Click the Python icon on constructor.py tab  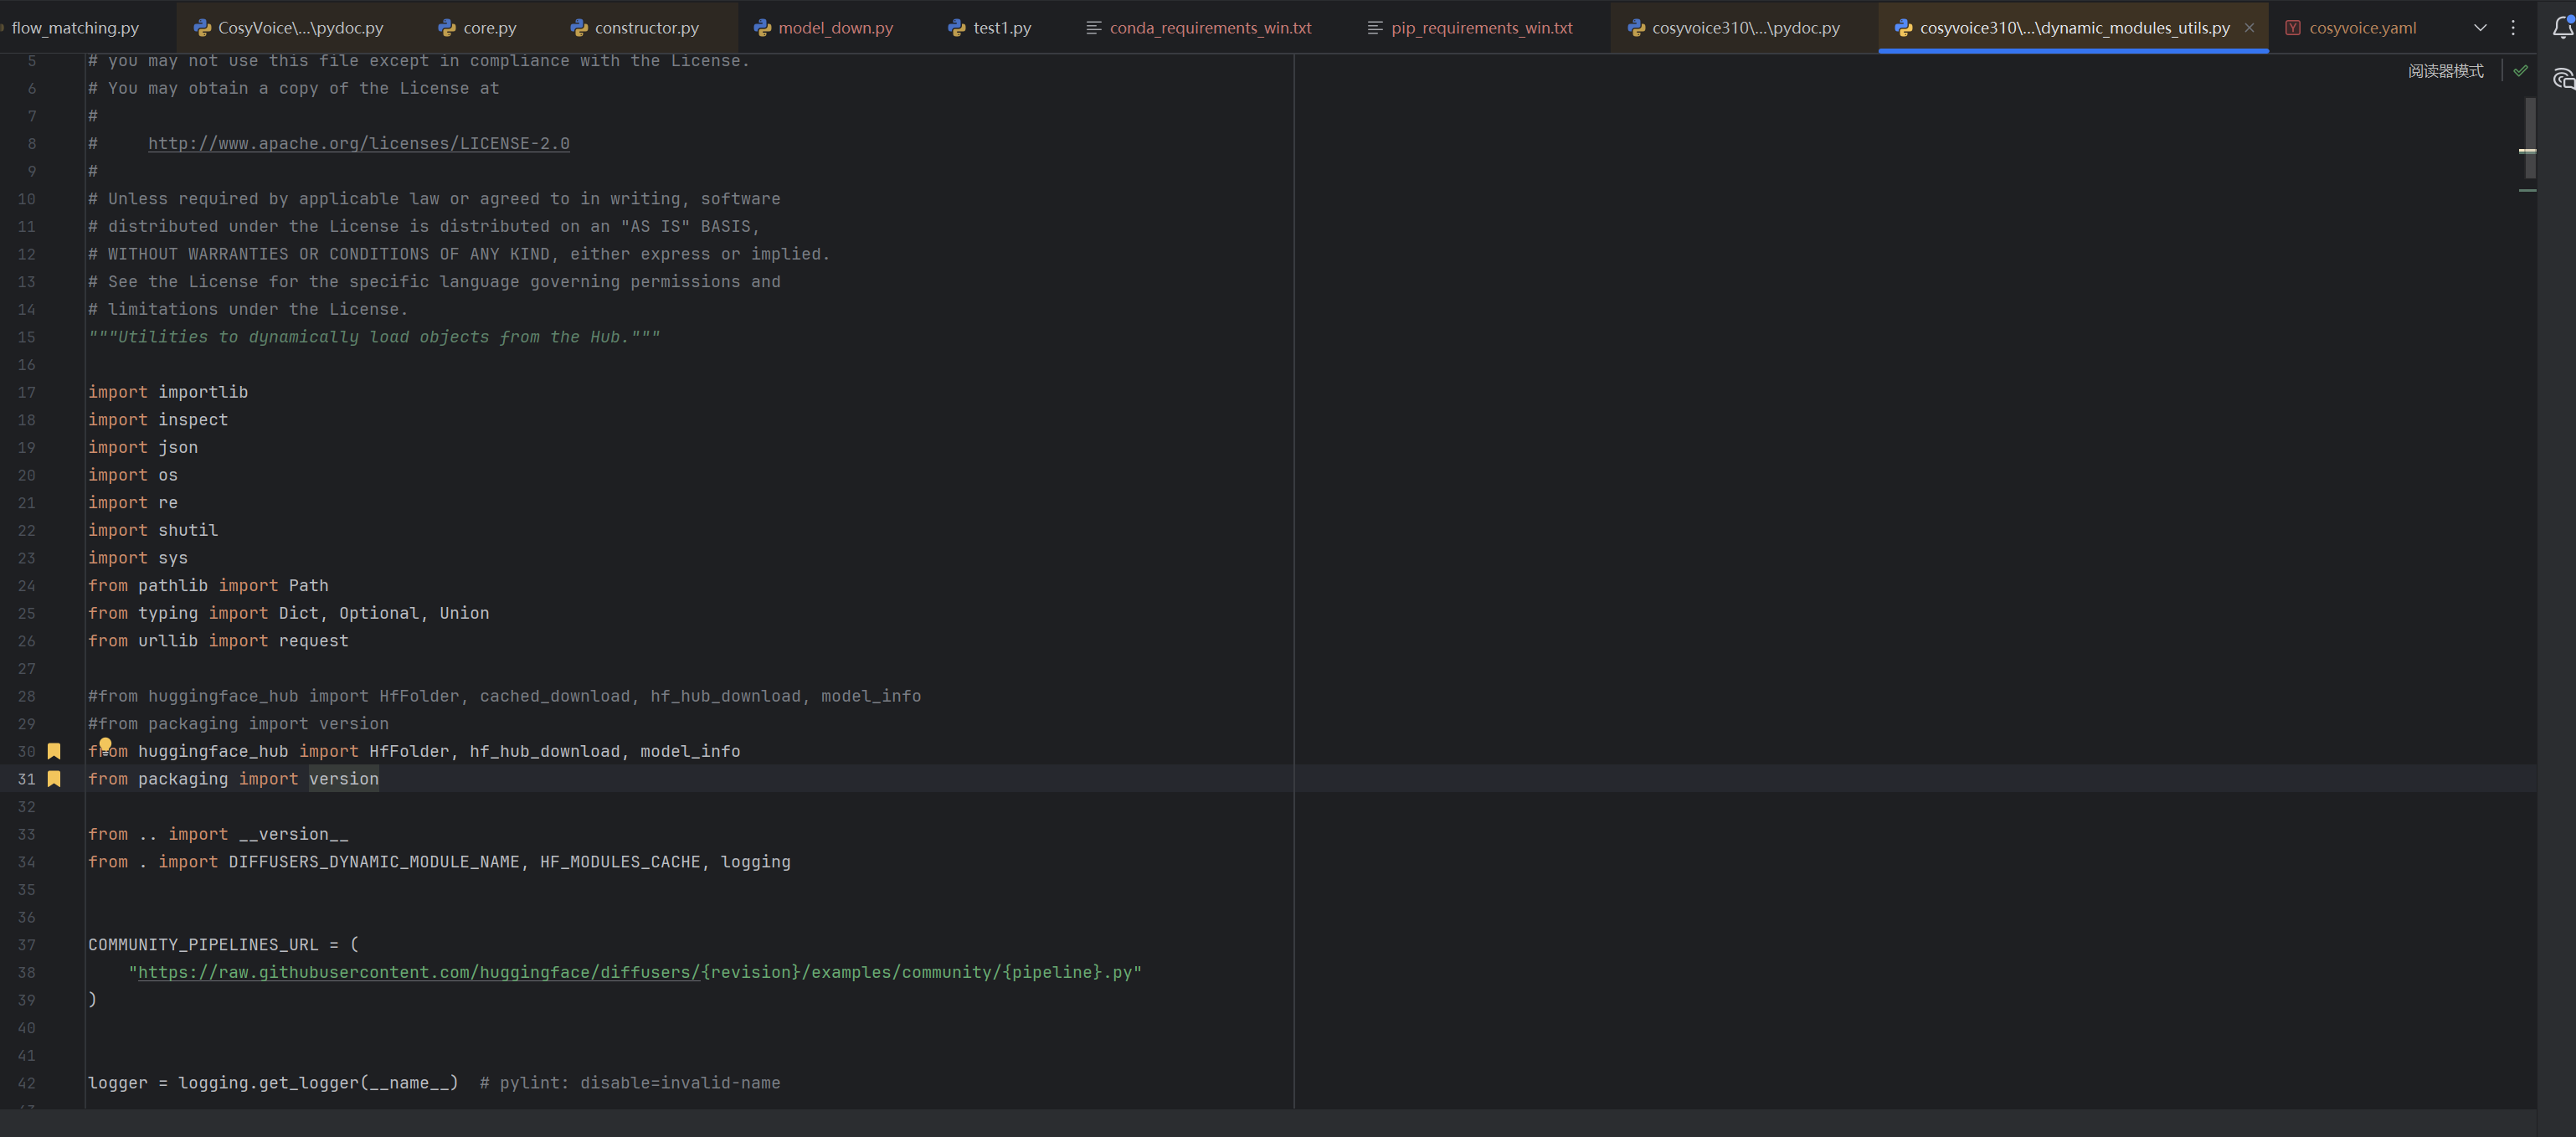coord(580,27)
